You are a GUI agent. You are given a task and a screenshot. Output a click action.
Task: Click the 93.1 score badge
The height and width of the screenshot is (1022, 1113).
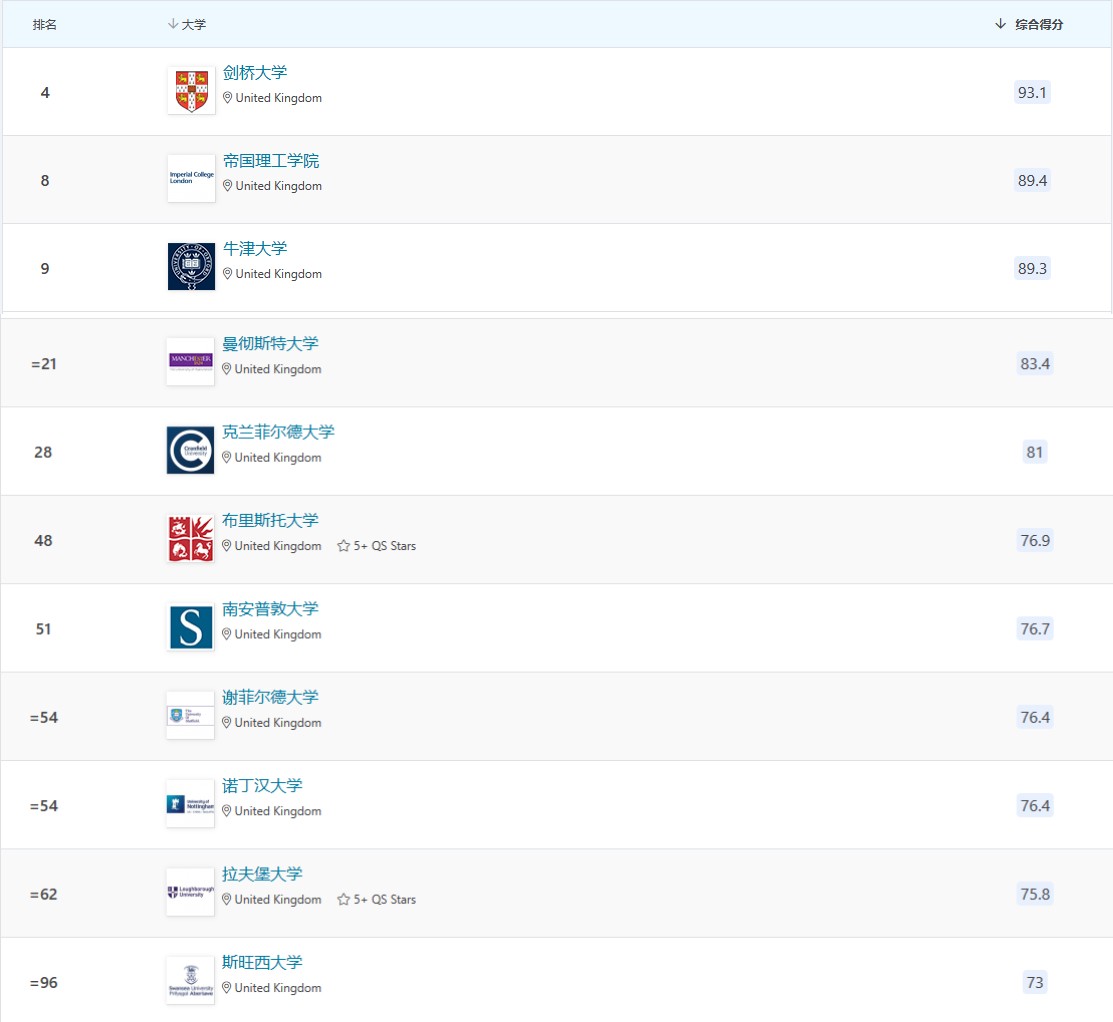(x=1032, y=93)
